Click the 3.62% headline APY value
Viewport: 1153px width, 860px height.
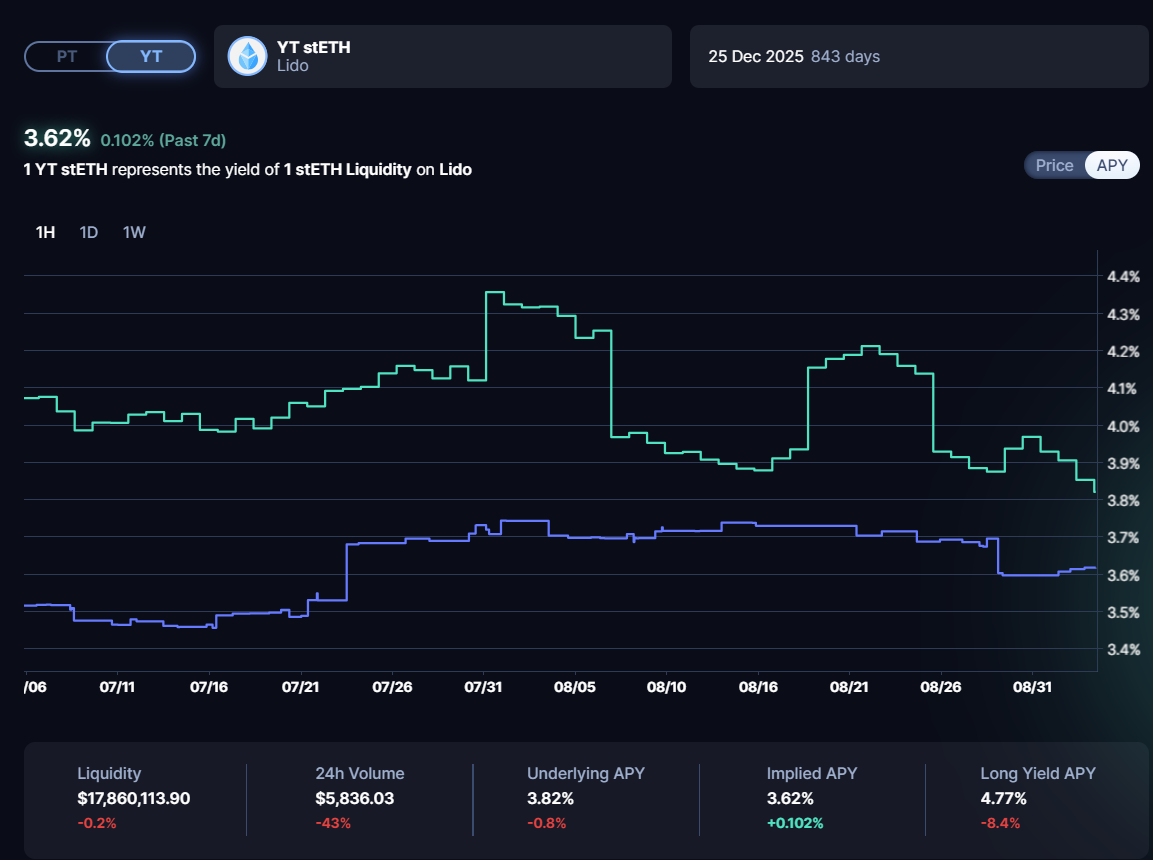[57, 139]
